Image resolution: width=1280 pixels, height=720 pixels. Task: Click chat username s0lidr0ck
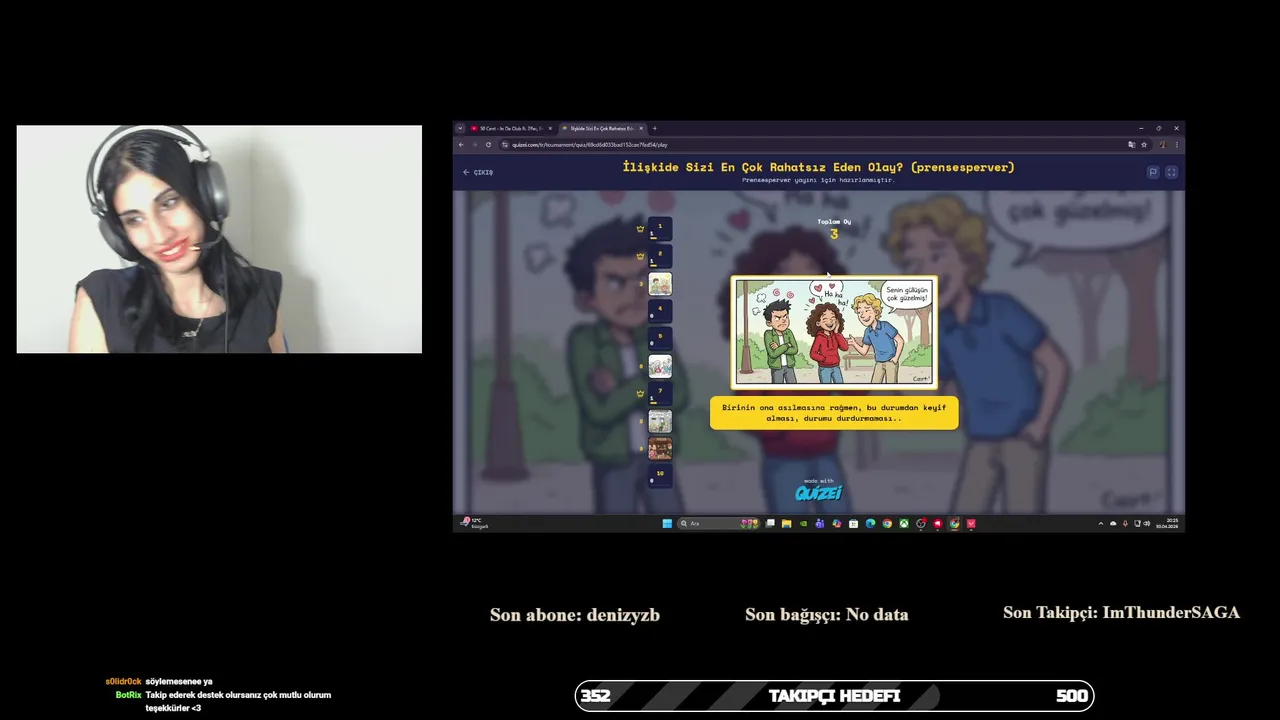pyautogui.click(x=124, y=682)
